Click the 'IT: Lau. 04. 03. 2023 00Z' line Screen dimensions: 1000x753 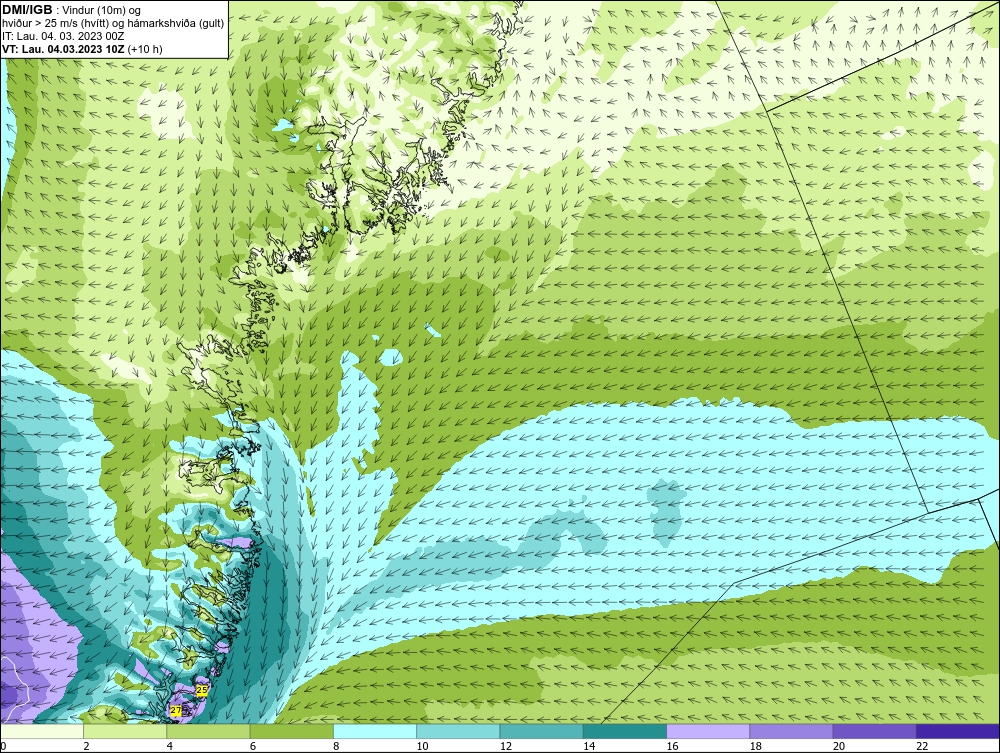coord(63,36)
